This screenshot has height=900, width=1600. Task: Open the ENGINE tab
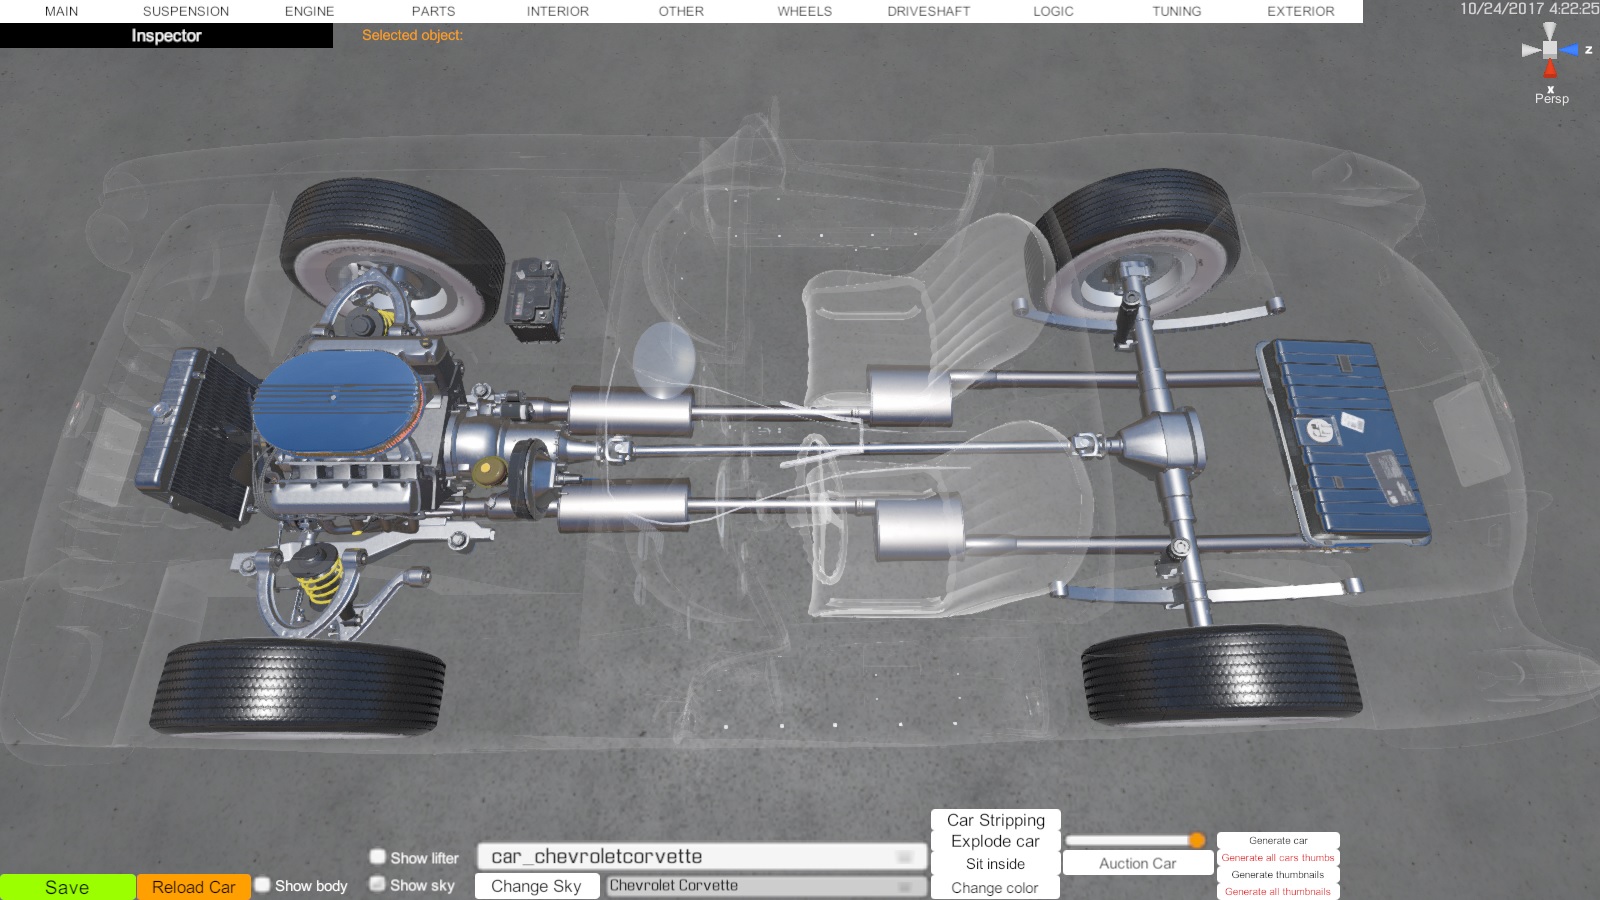(309, 11)
